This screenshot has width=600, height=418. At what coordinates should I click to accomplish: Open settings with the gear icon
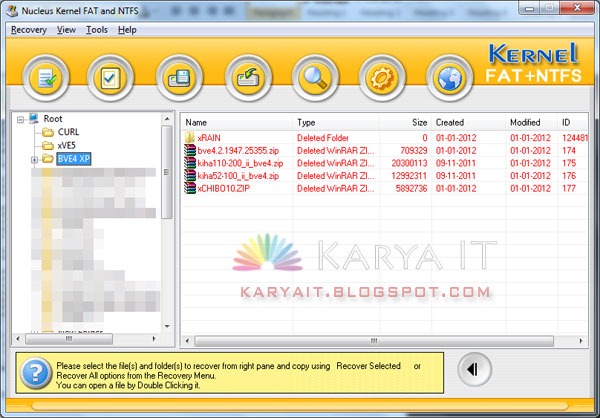pos(382,78)
